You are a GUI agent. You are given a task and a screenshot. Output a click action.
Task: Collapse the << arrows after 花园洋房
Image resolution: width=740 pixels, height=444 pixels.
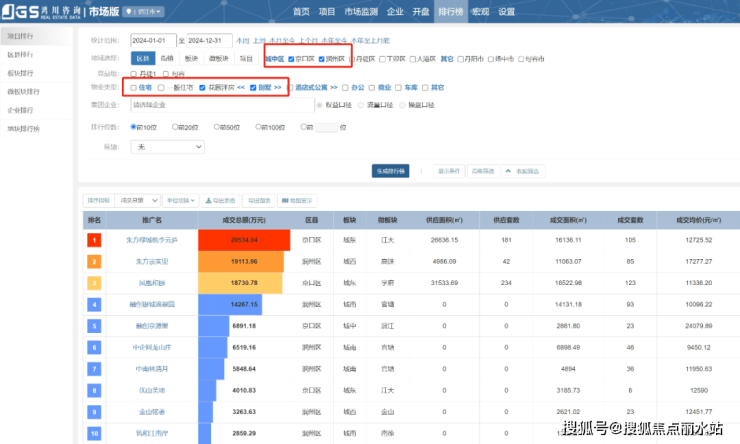(241, 88)
